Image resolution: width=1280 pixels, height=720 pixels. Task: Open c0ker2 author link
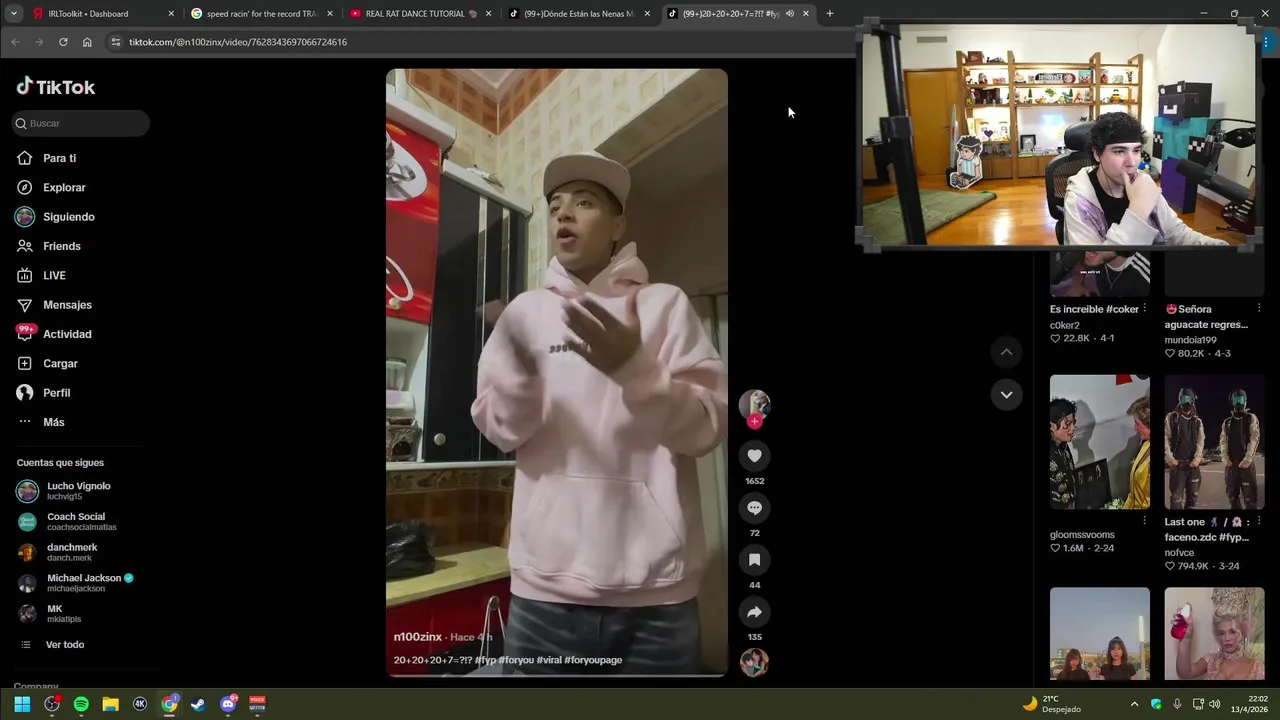[1065, 326]
